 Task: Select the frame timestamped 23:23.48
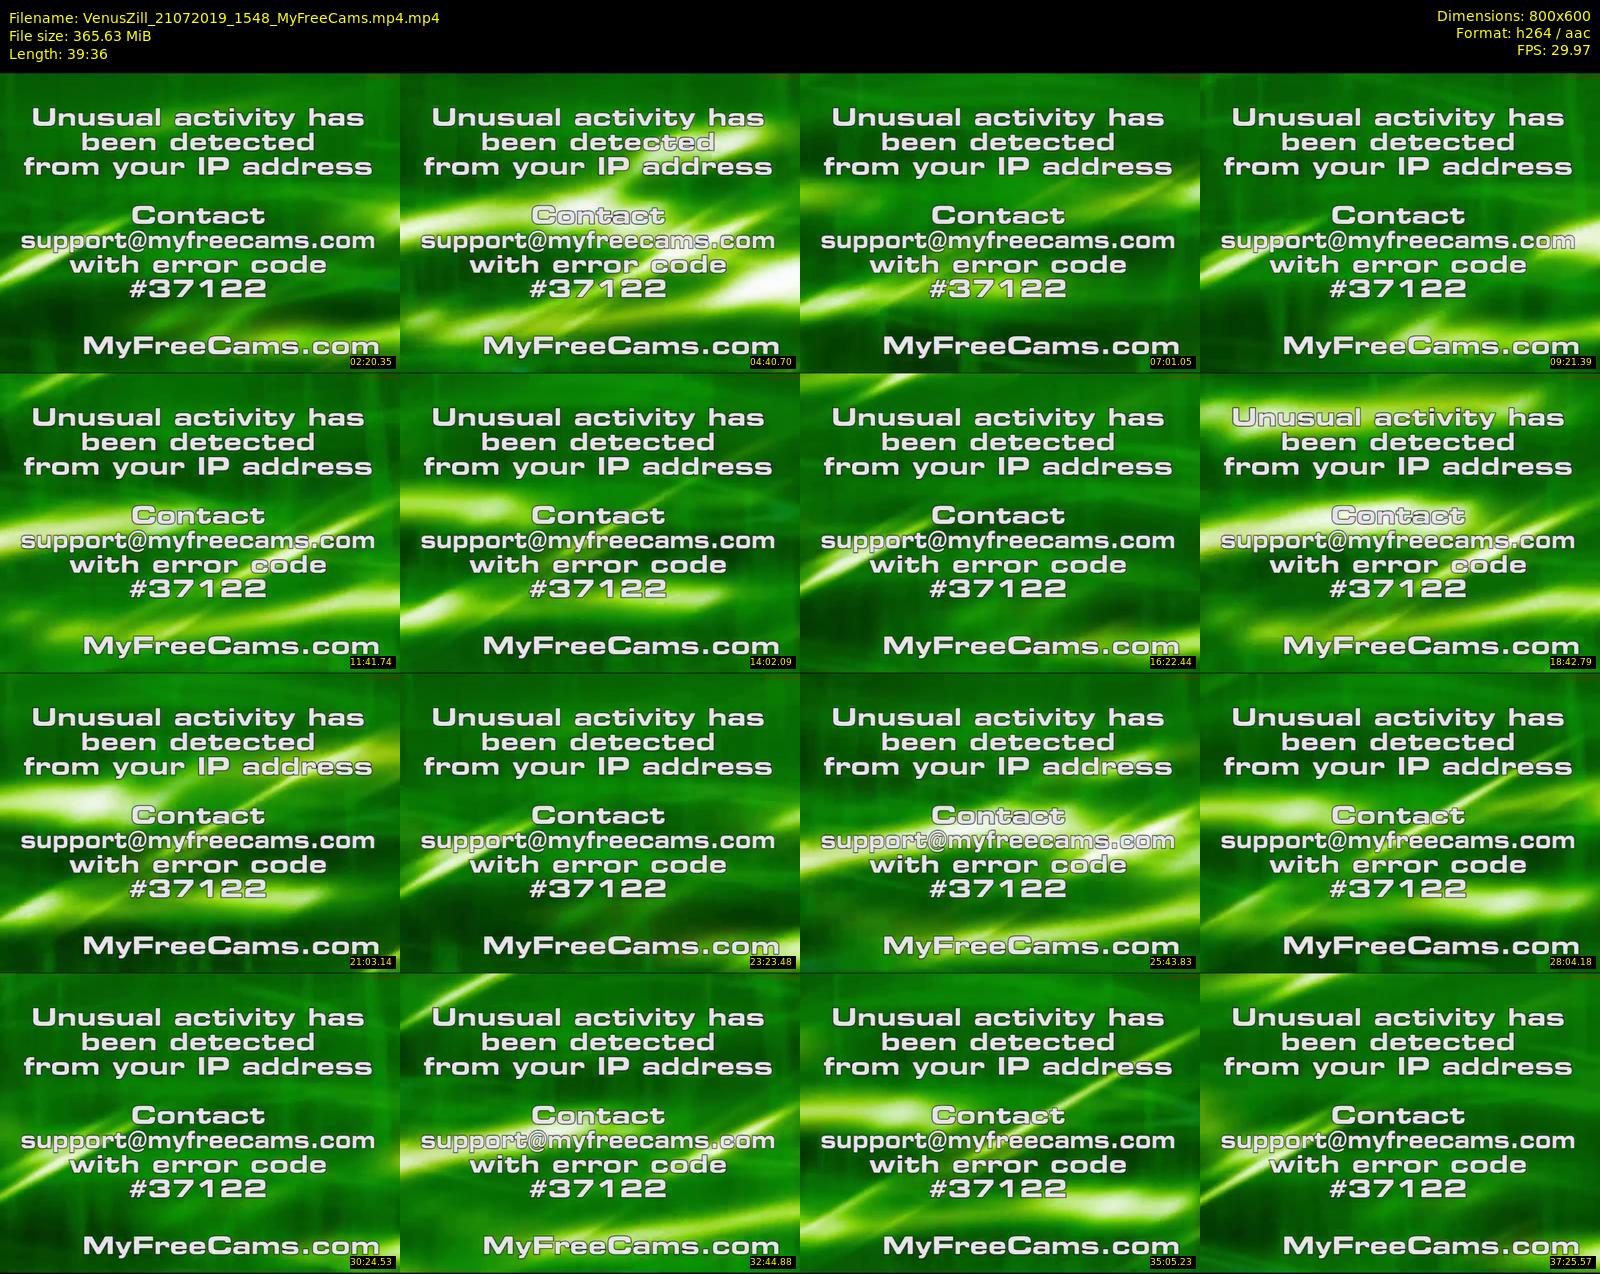point(599,822)
